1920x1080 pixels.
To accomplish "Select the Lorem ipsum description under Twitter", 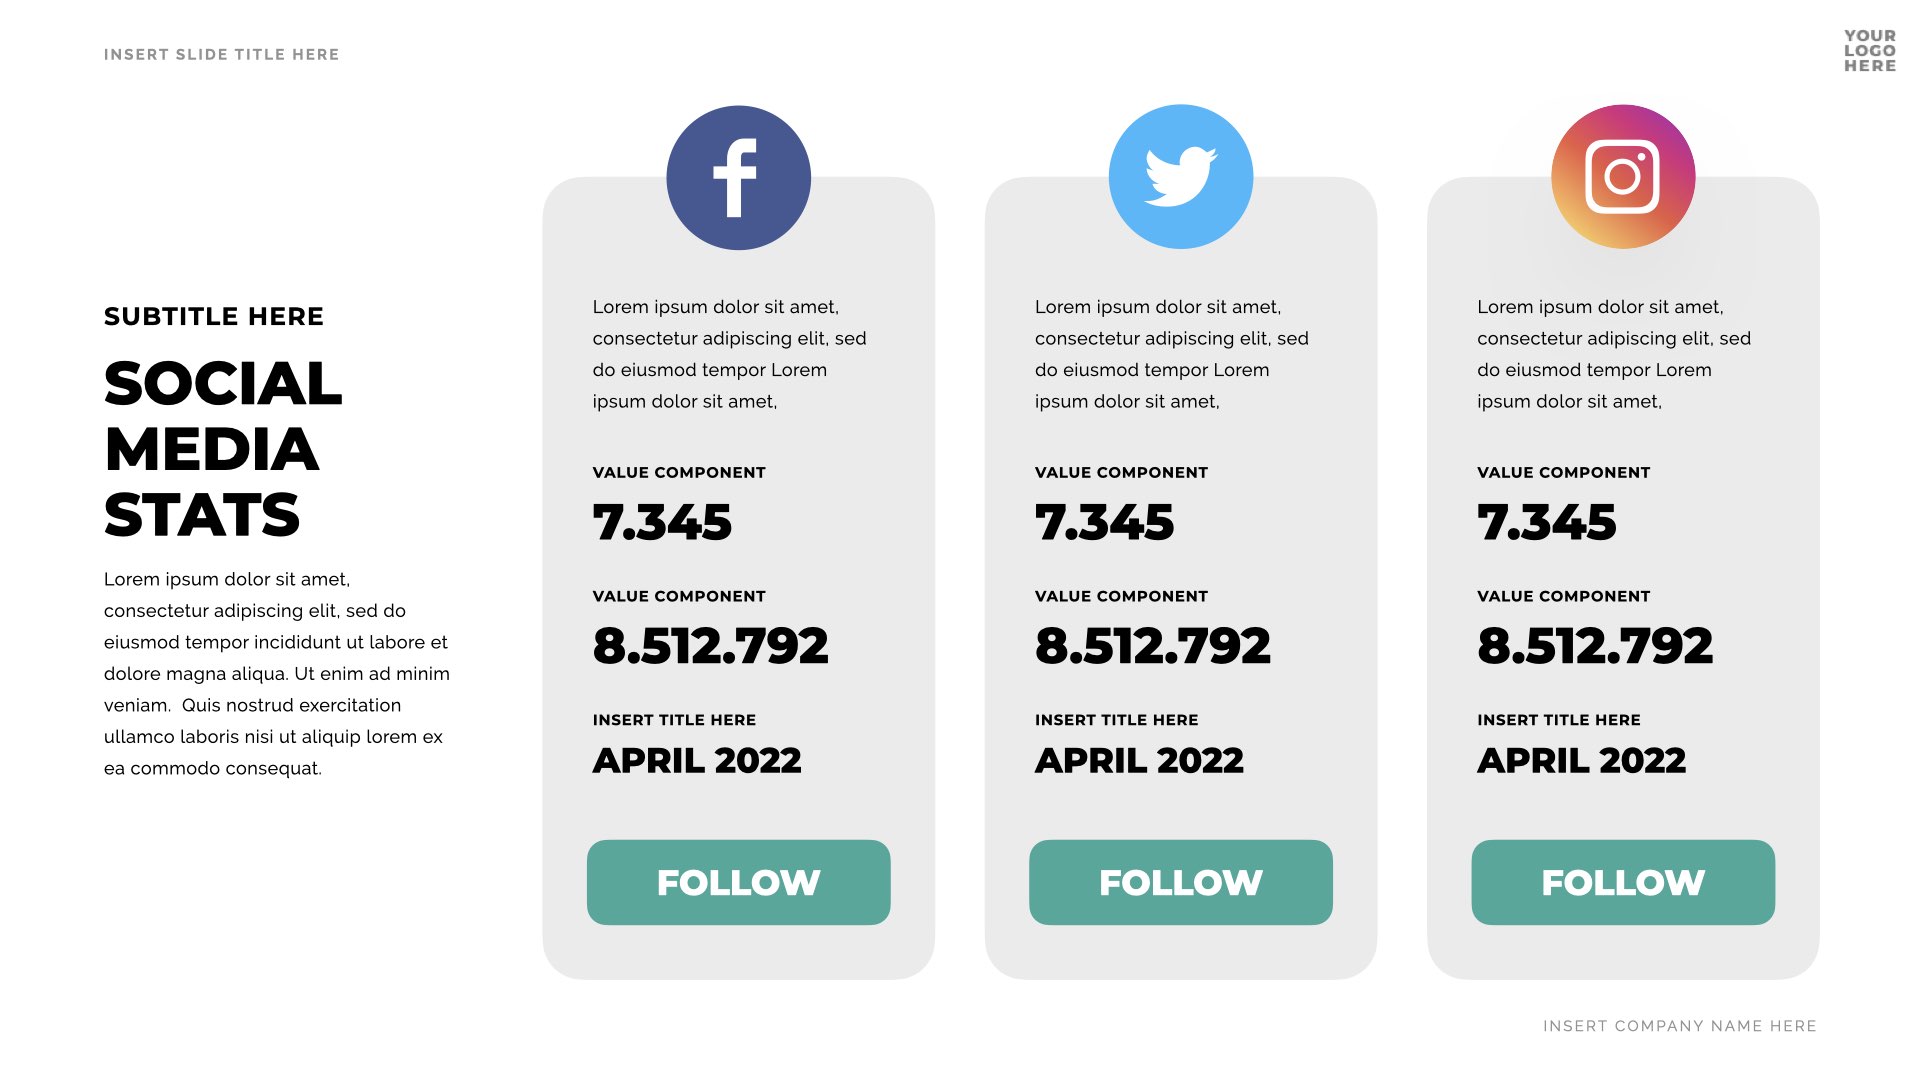I will coord(1171,354).
